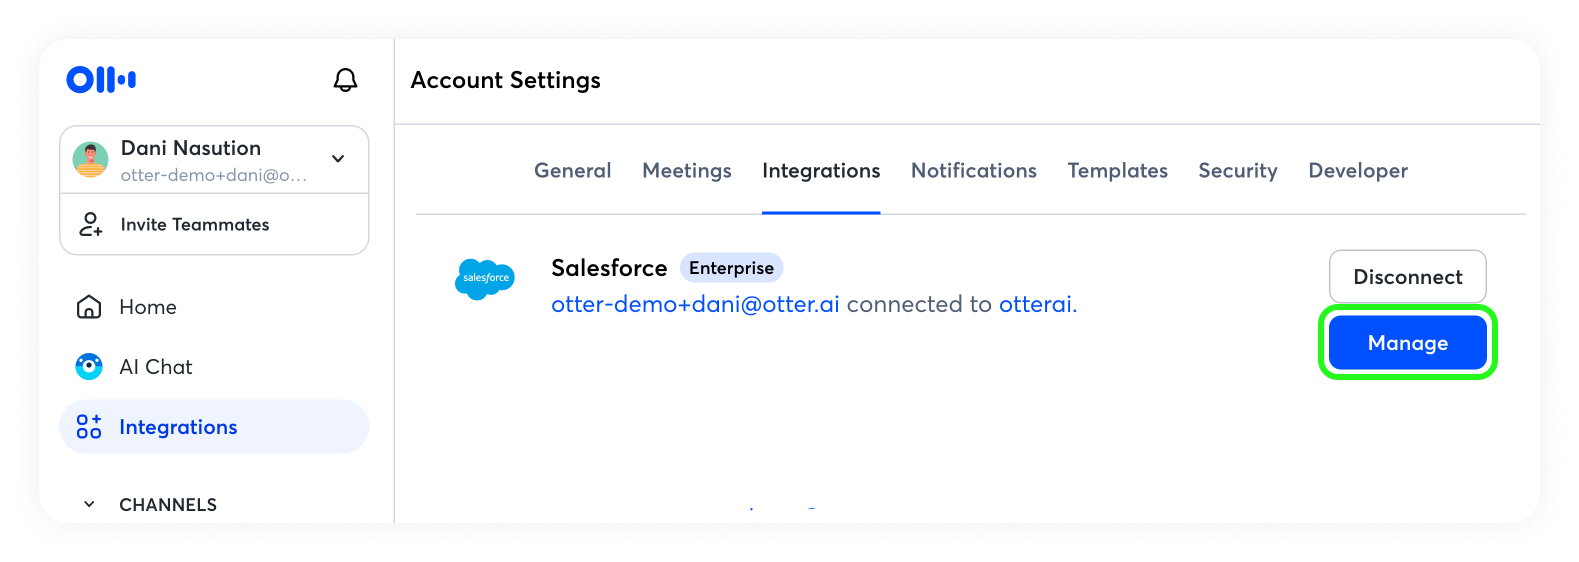Viewport: 1579px width, 562px height.
Task: Click the AI Chat otter icon
Action: (x=89, y=367)
